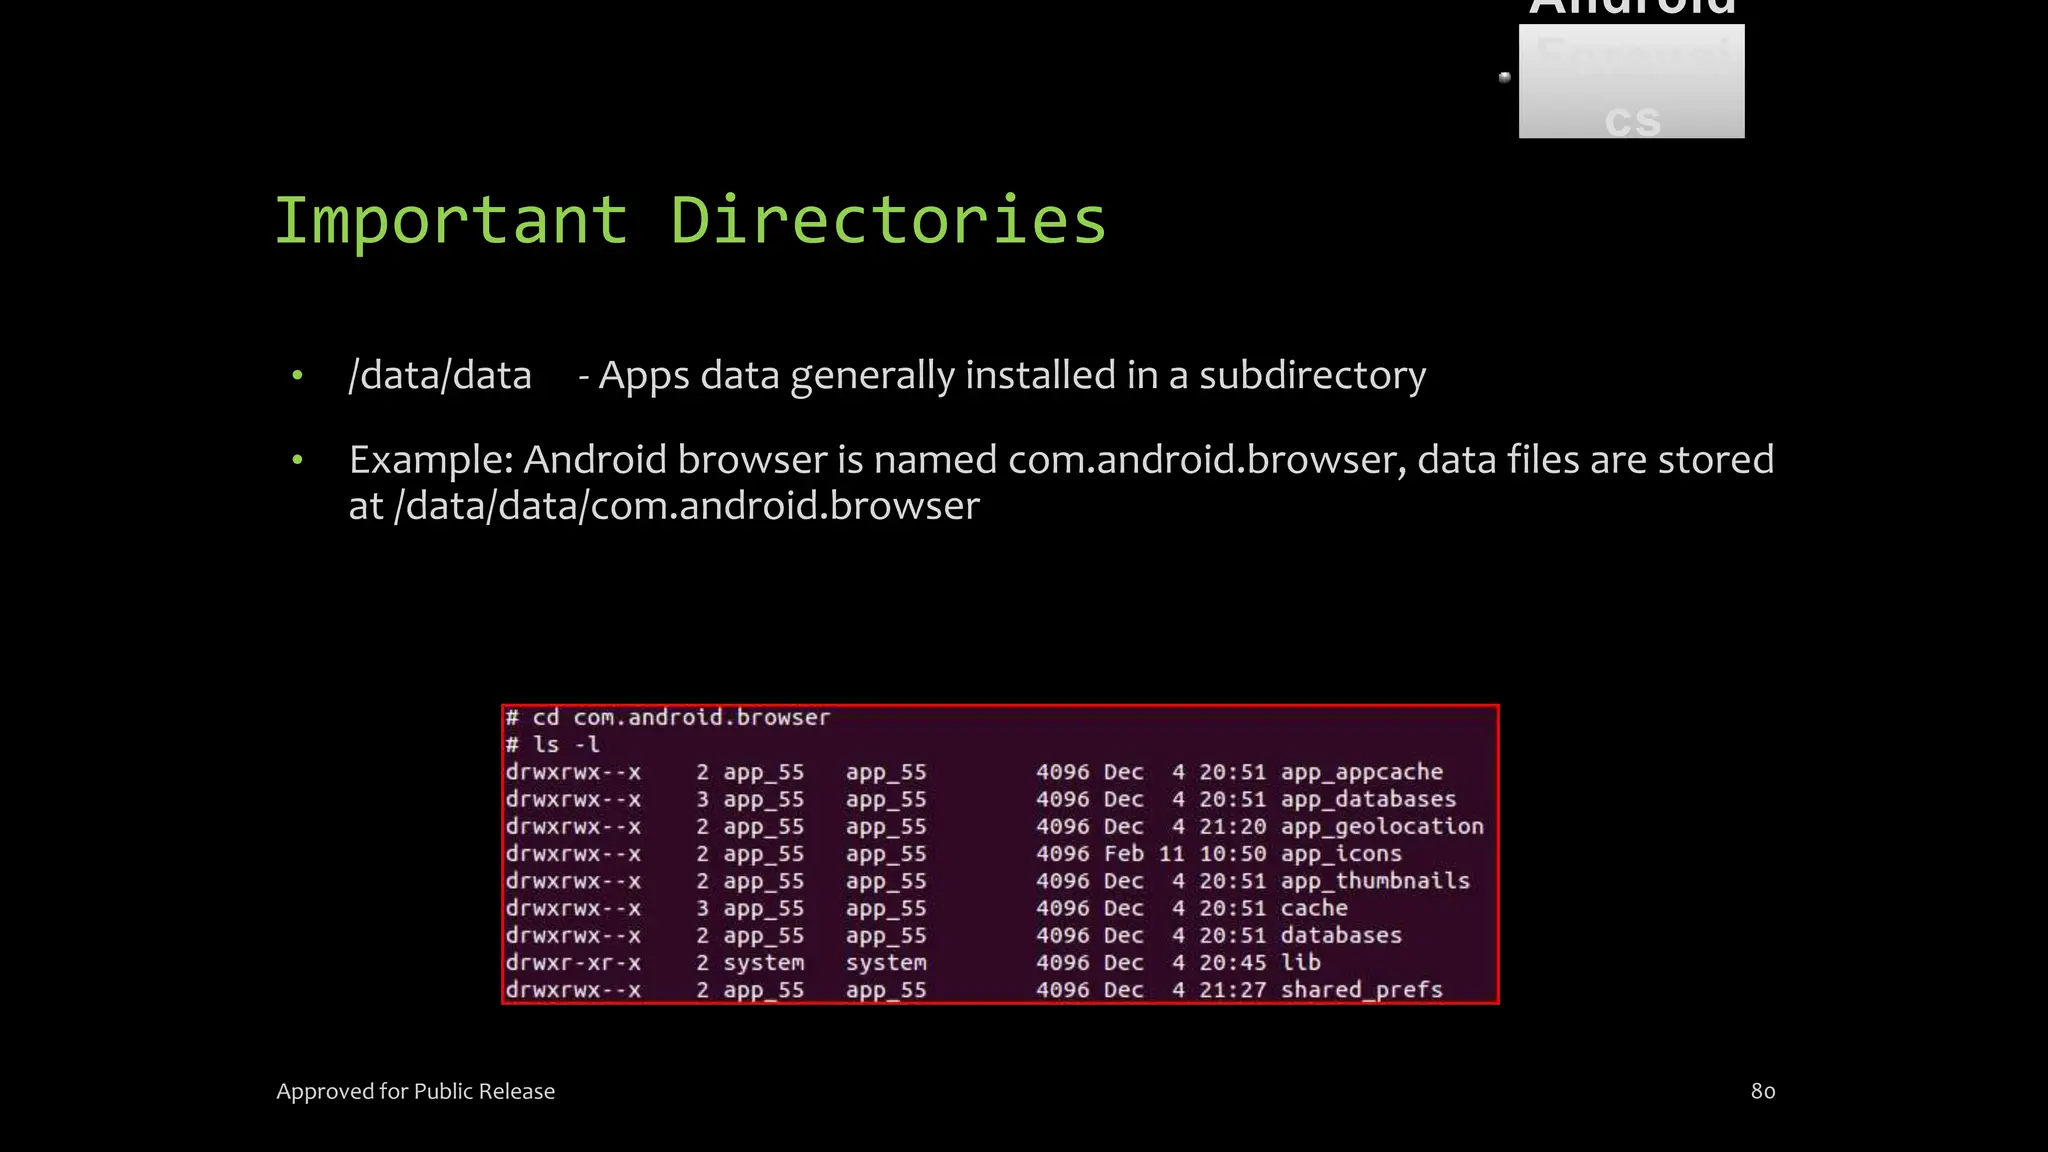Click the "/data/data/com.android.browser" path text
The width and height of the screenshot is (2048, 1152).
pos(686,506)
